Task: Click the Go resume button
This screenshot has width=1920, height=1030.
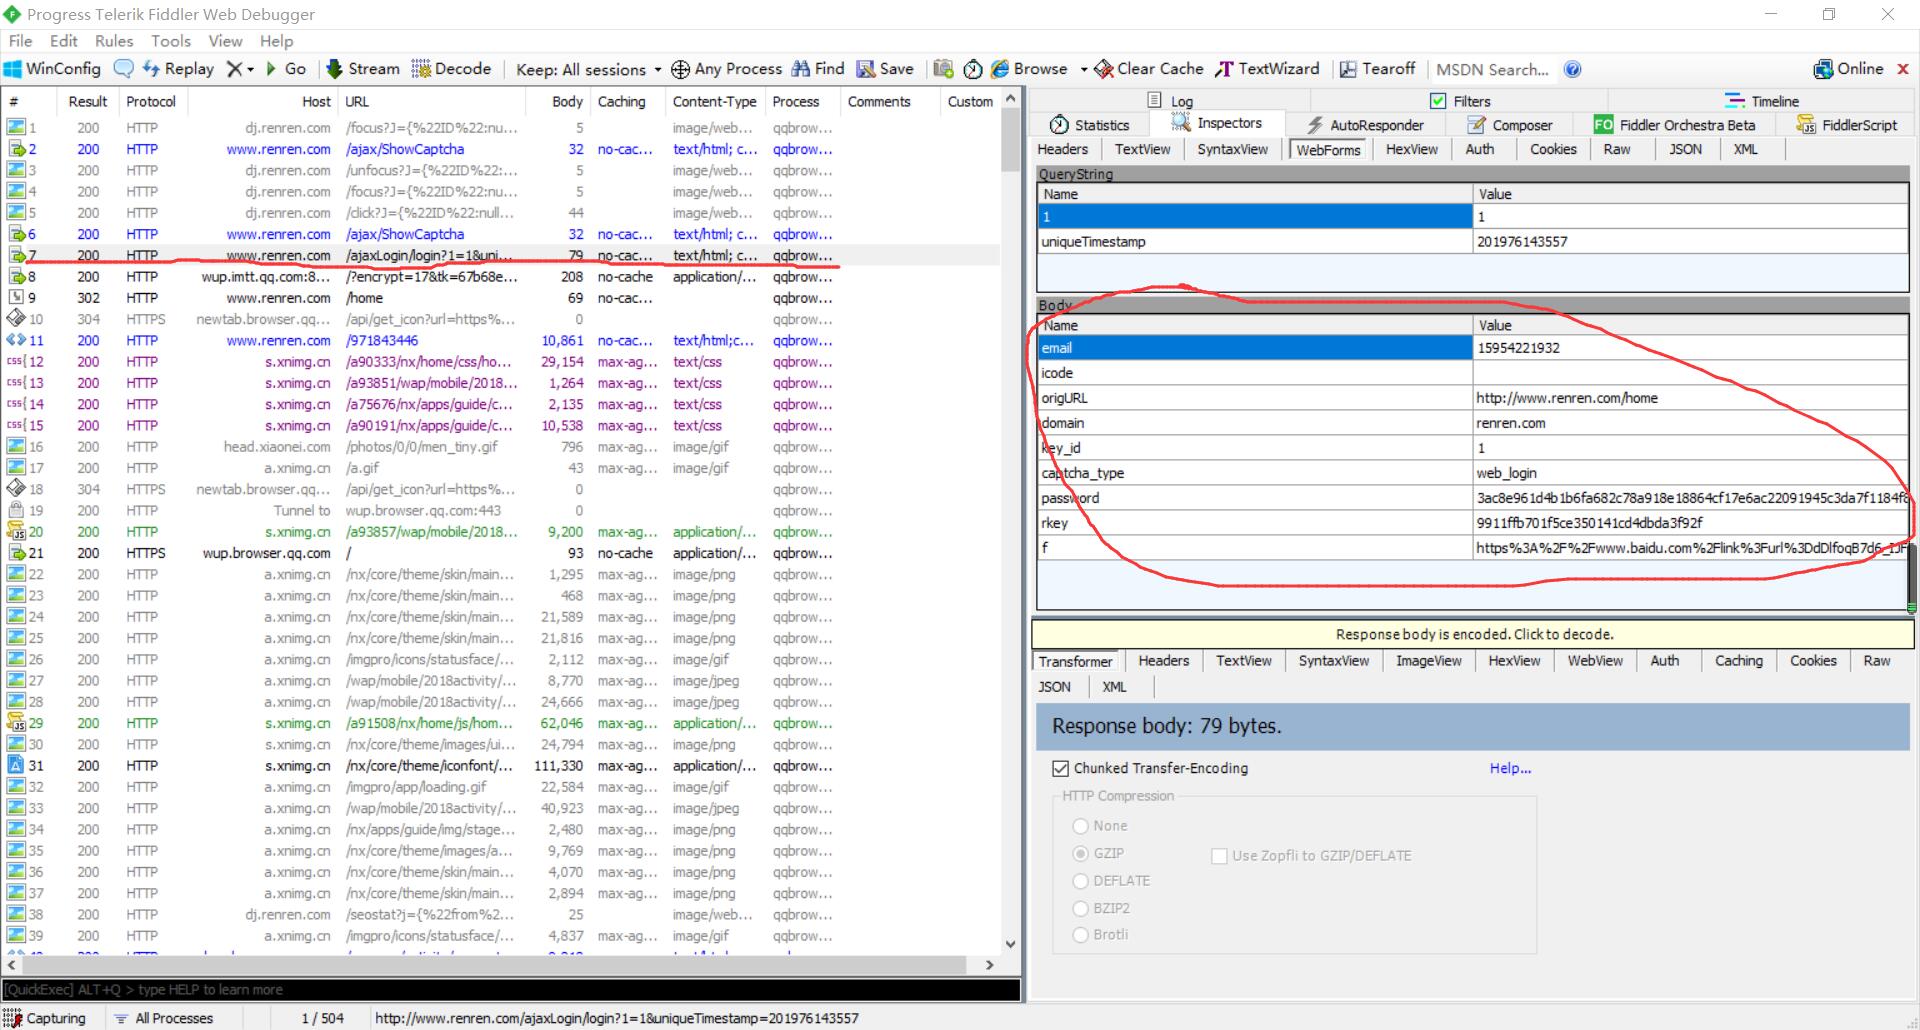Action: pyautogui.click(x=285, y=69)
